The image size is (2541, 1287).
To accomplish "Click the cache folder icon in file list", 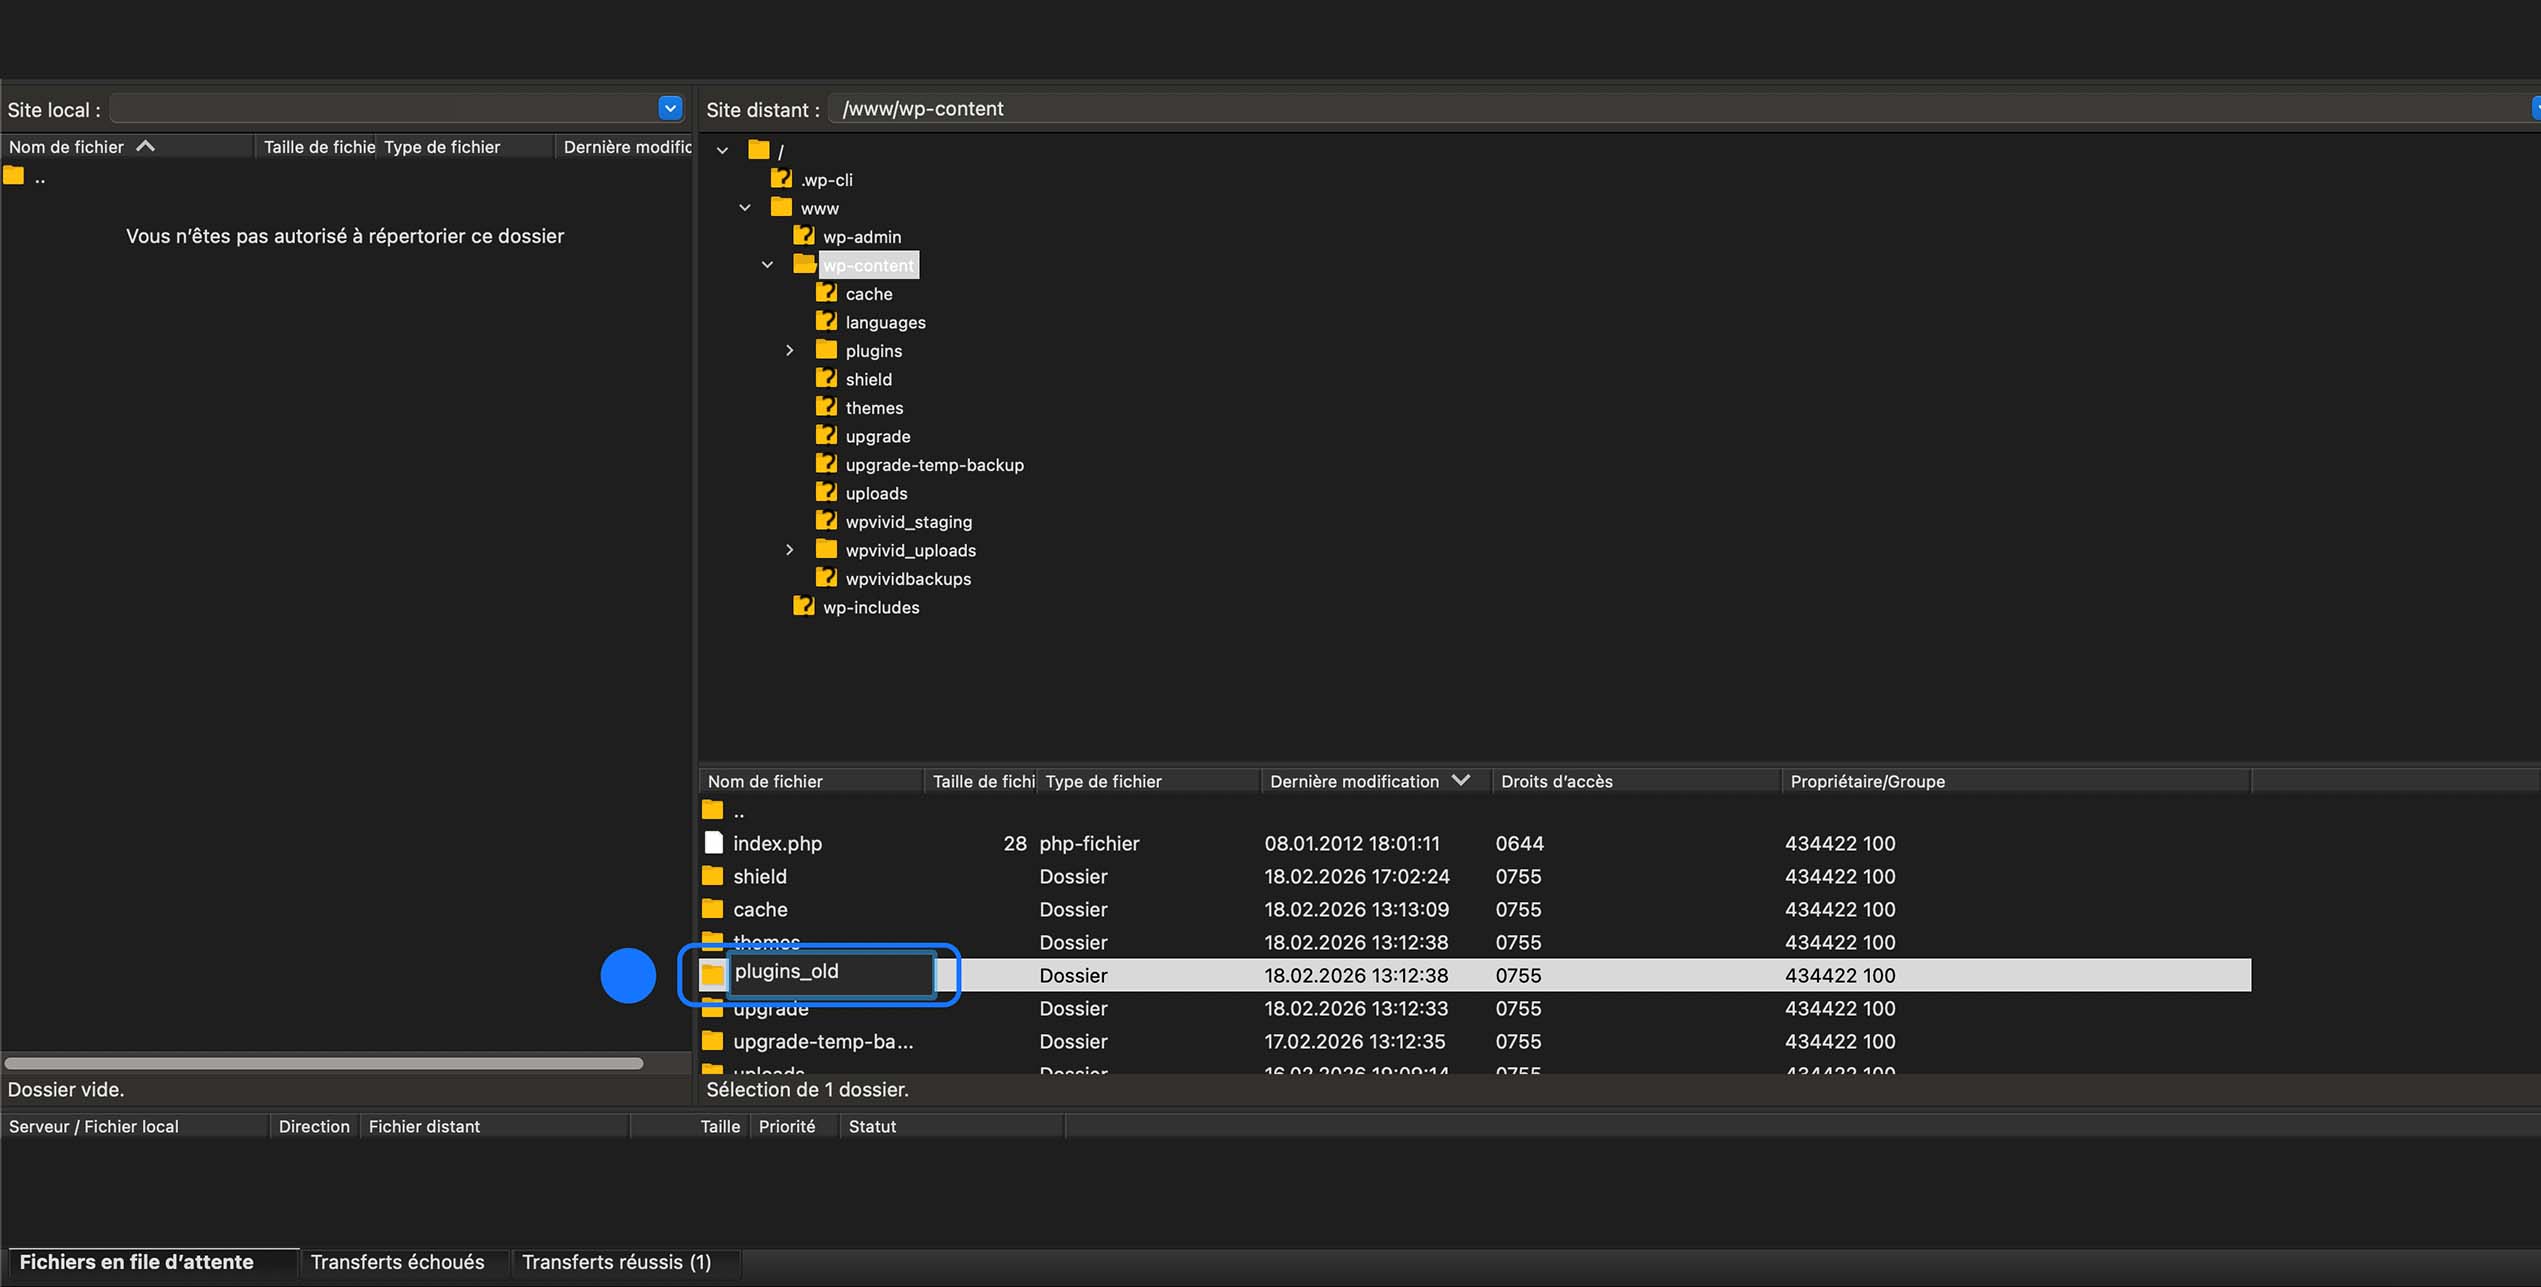I will pos(713,909).
